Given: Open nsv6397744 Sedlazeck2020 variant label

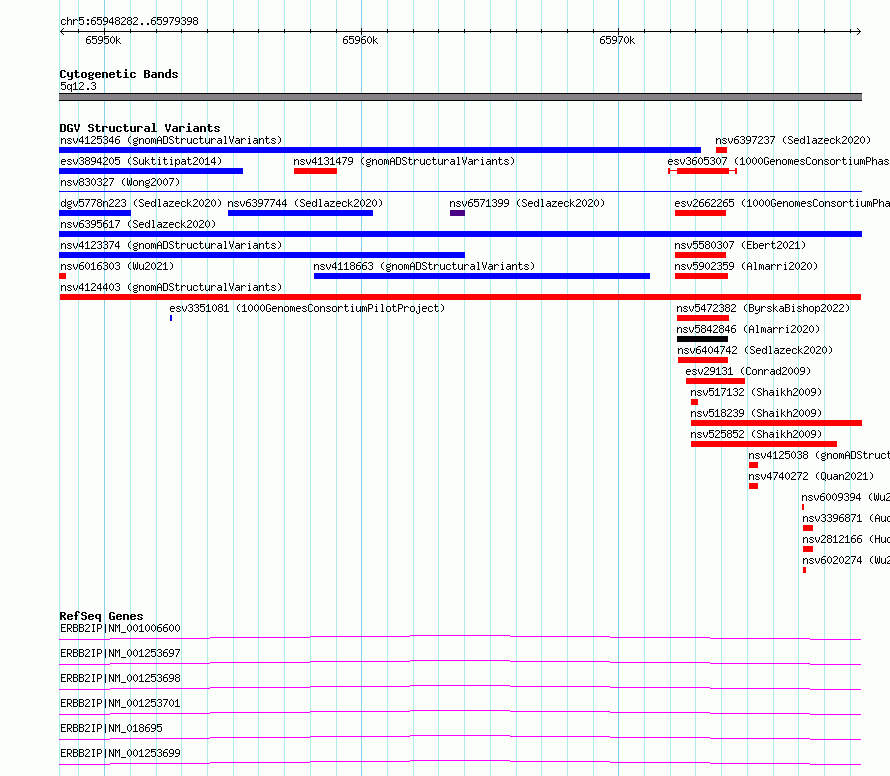Looking at the screenshot, I should pos(305,203).
